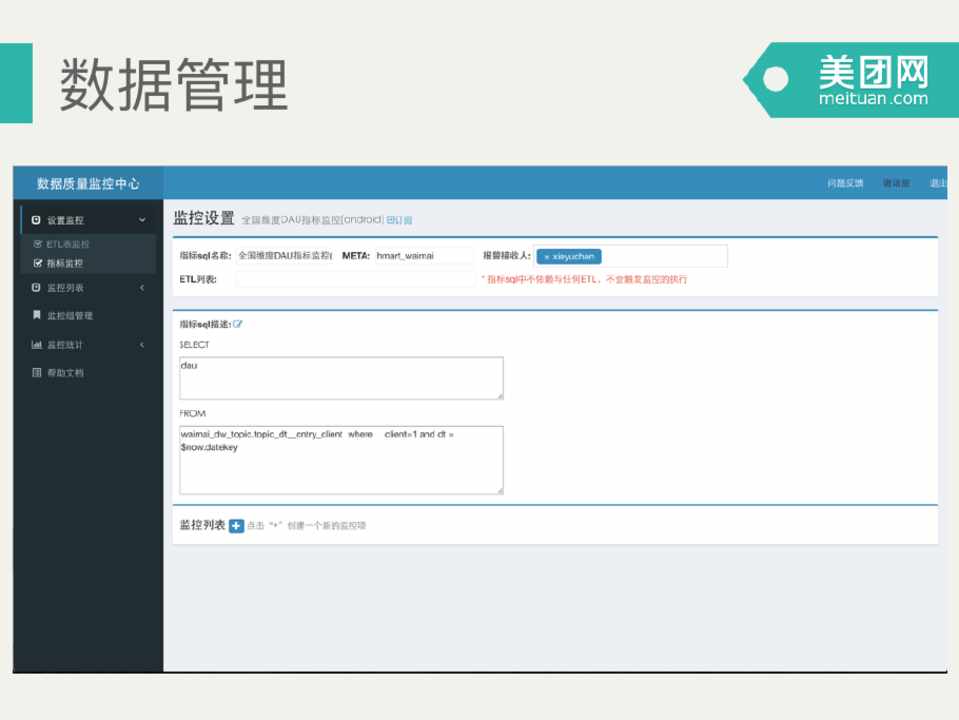Open the 帮助文档 sidebar item
This screenshot has height=720, width=959.
point(66,373)
